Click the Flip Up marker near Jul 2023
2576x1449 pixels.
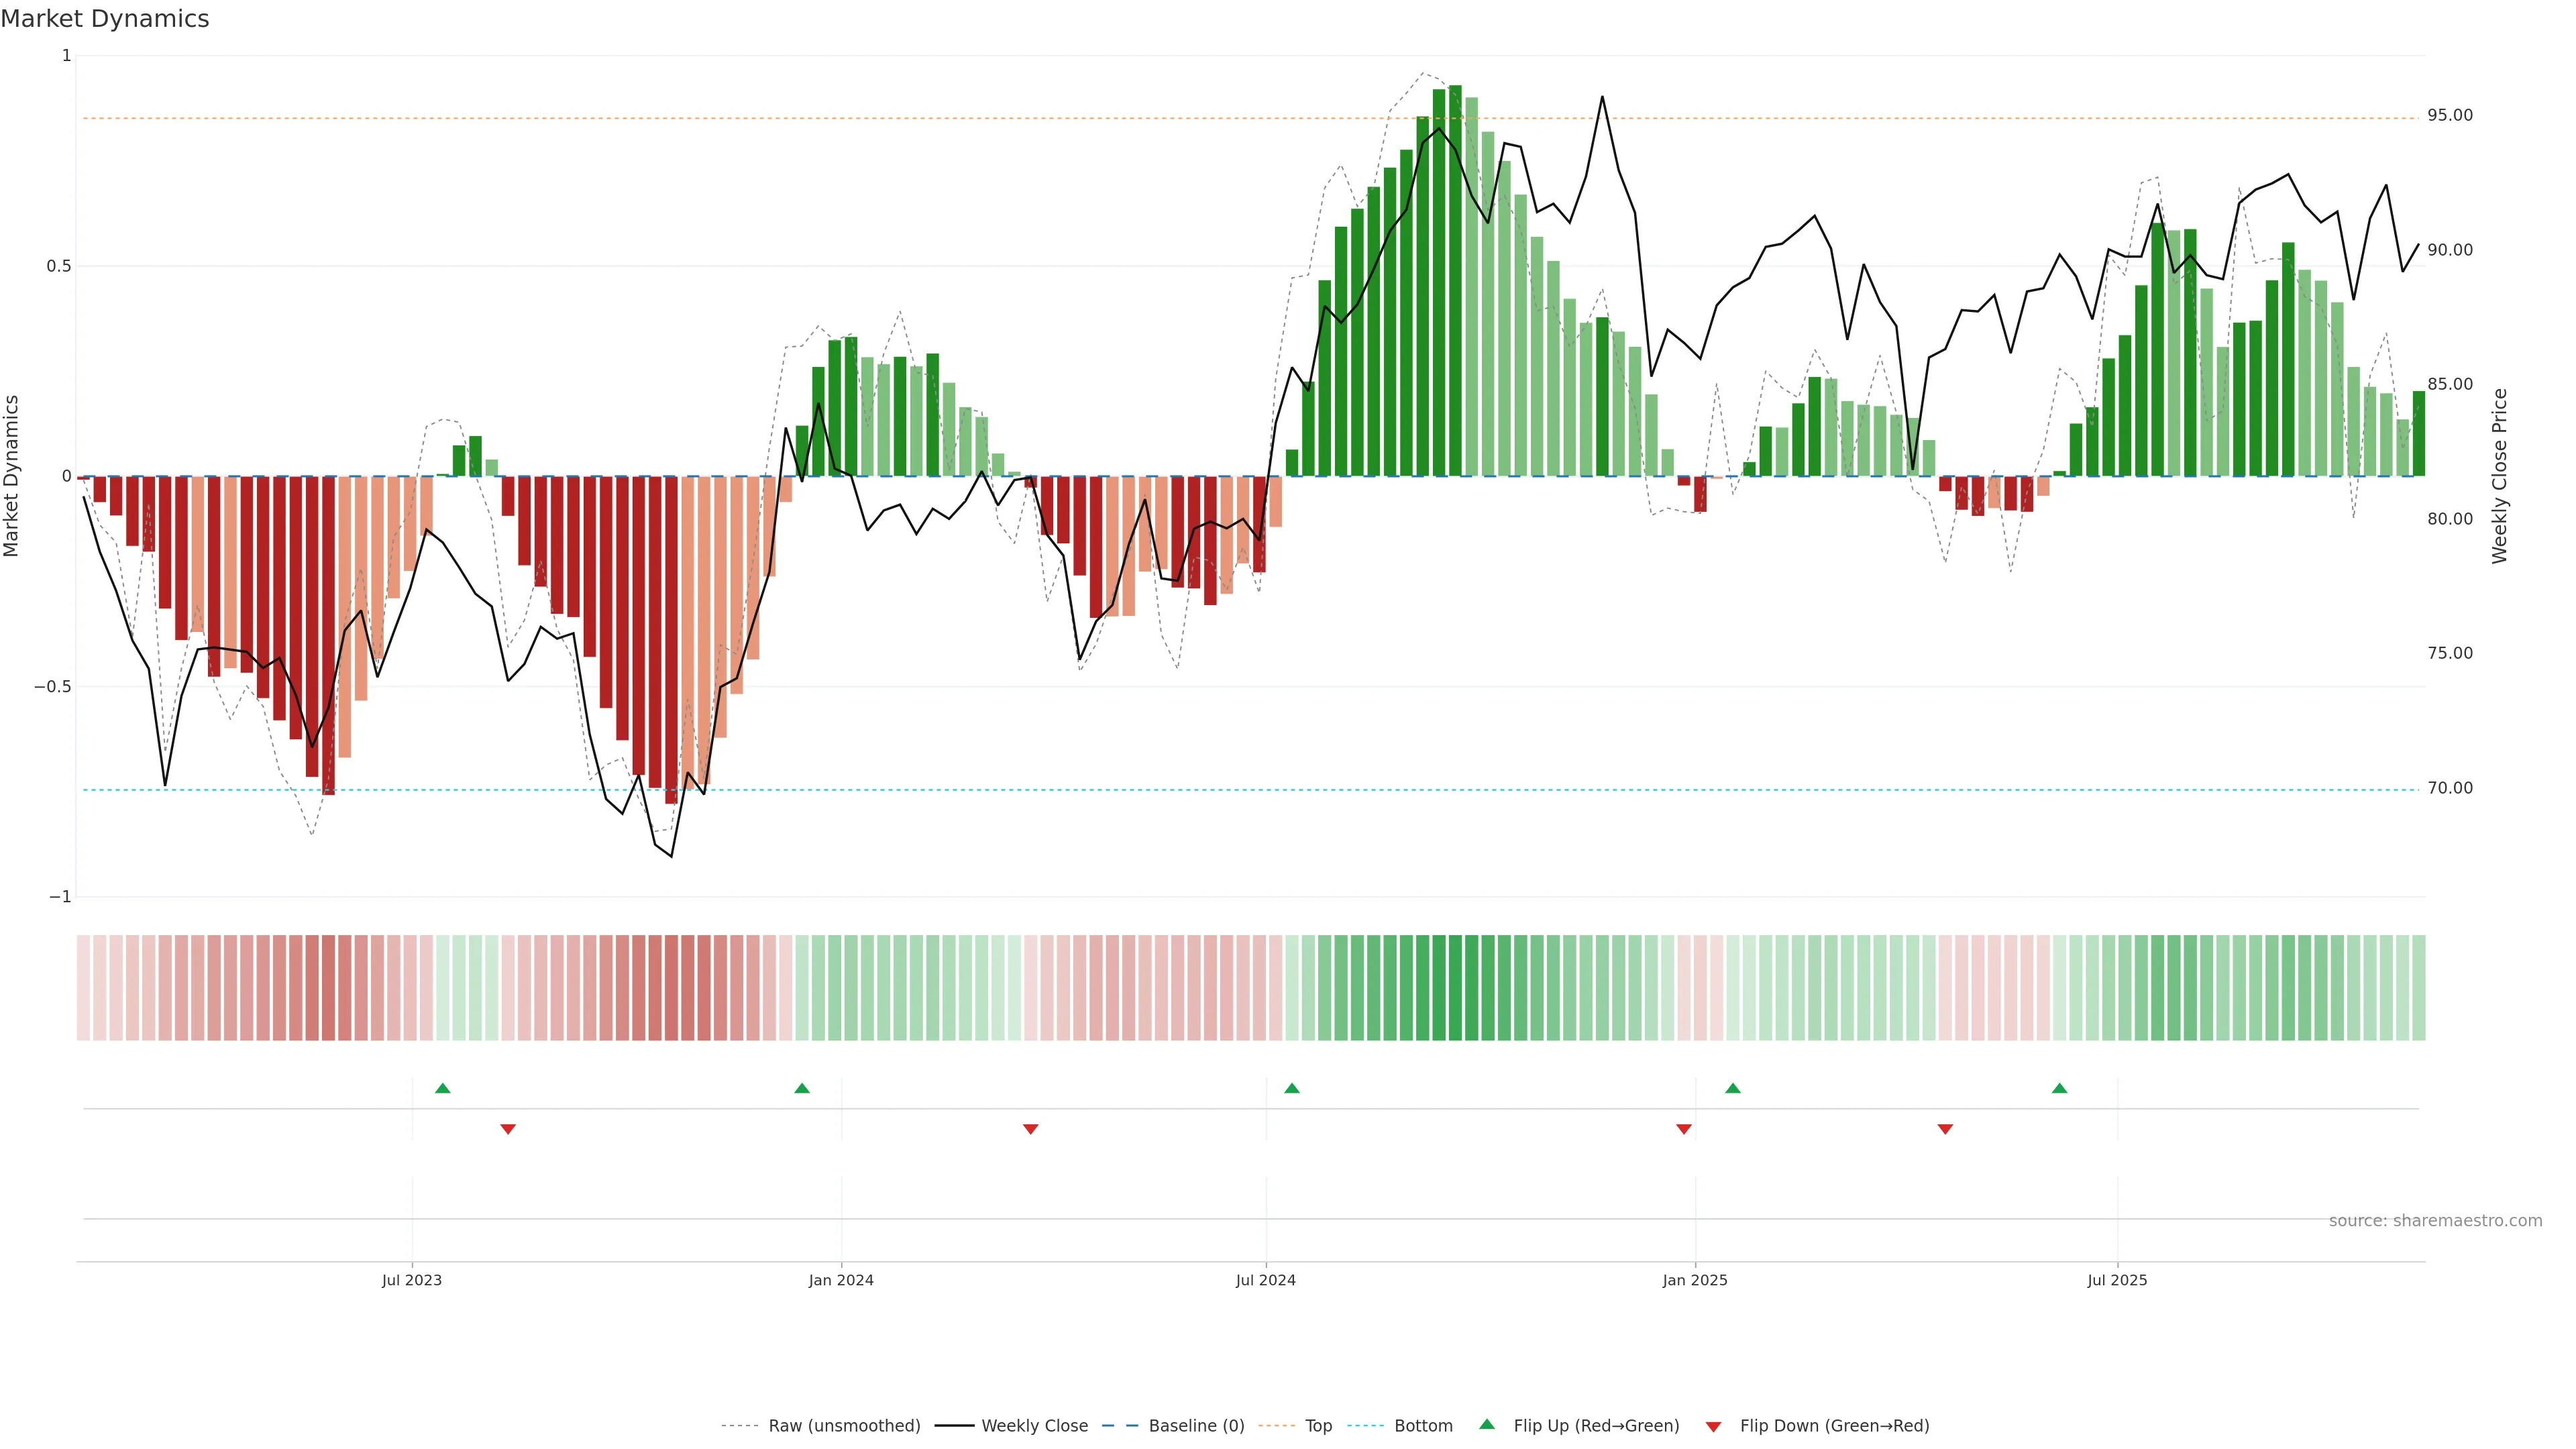click(x=443, y=1088)
